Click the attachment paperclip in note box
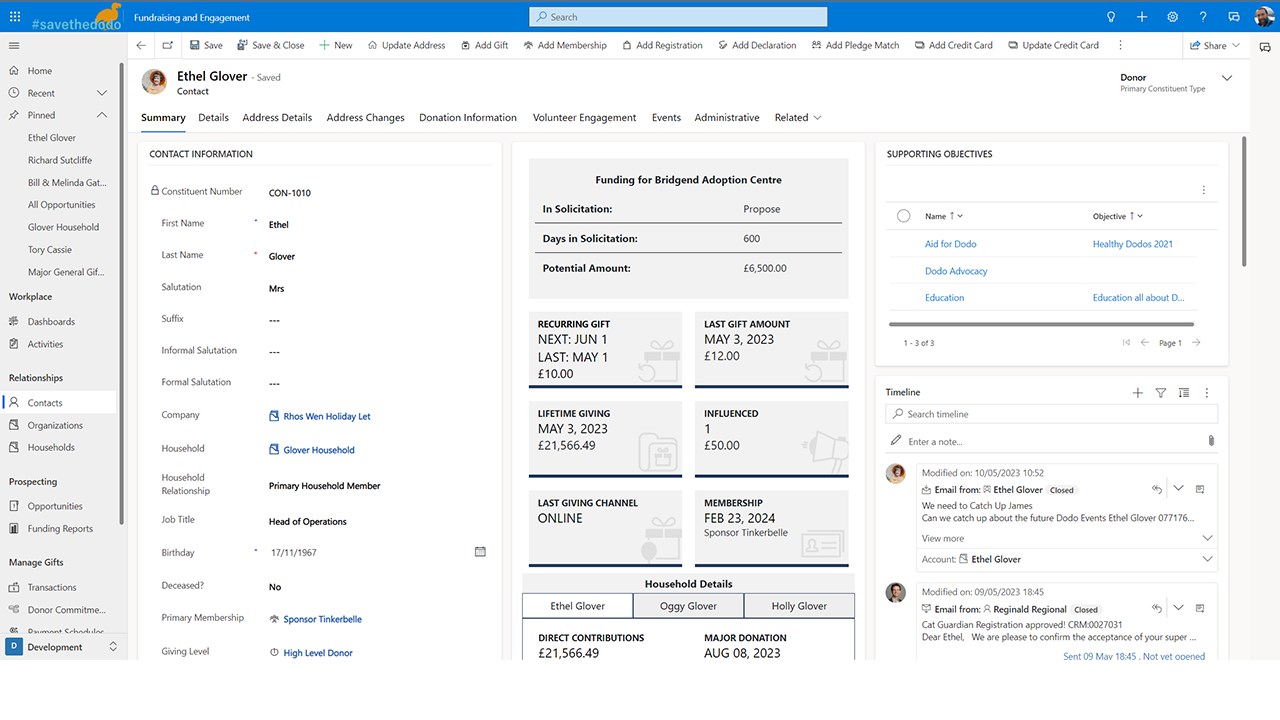1280x720 pixels. point(1211,441)
